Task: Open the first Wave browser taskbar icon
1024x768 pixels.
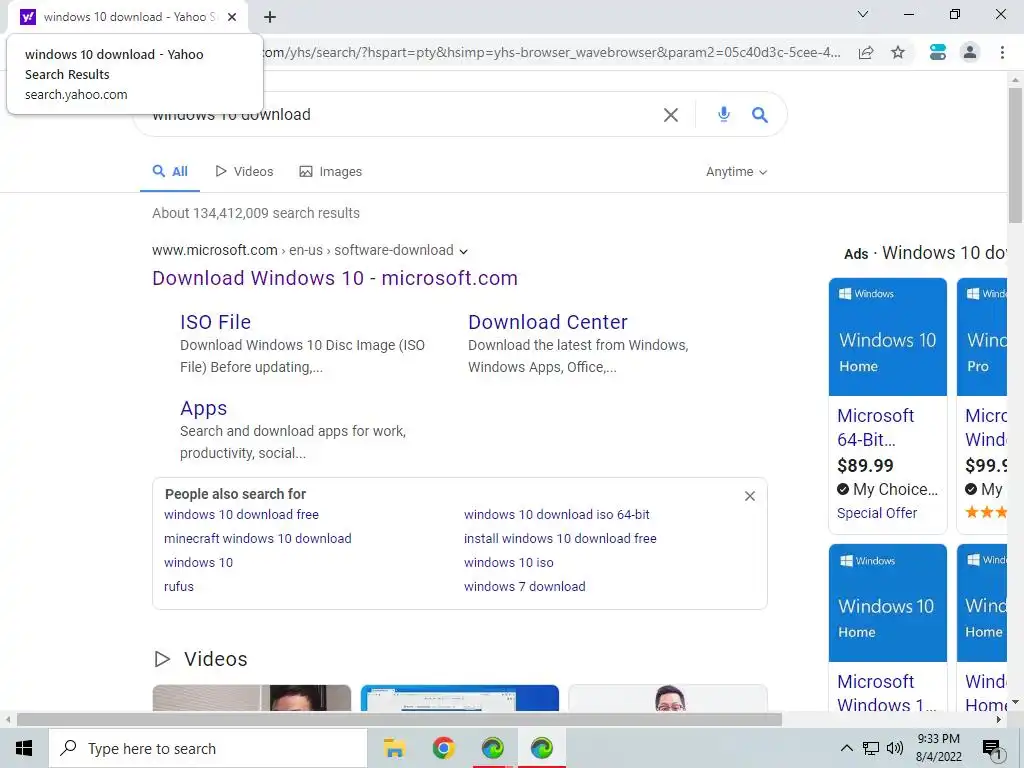Action: pos(492,748)
